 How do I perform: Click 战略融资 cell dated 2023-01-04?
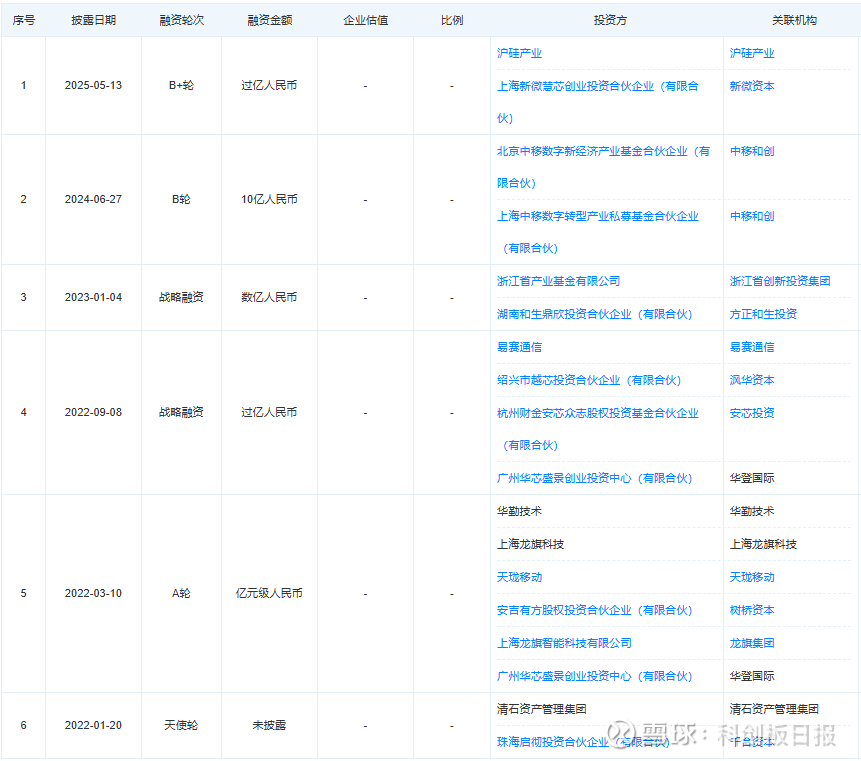point(181,298)
